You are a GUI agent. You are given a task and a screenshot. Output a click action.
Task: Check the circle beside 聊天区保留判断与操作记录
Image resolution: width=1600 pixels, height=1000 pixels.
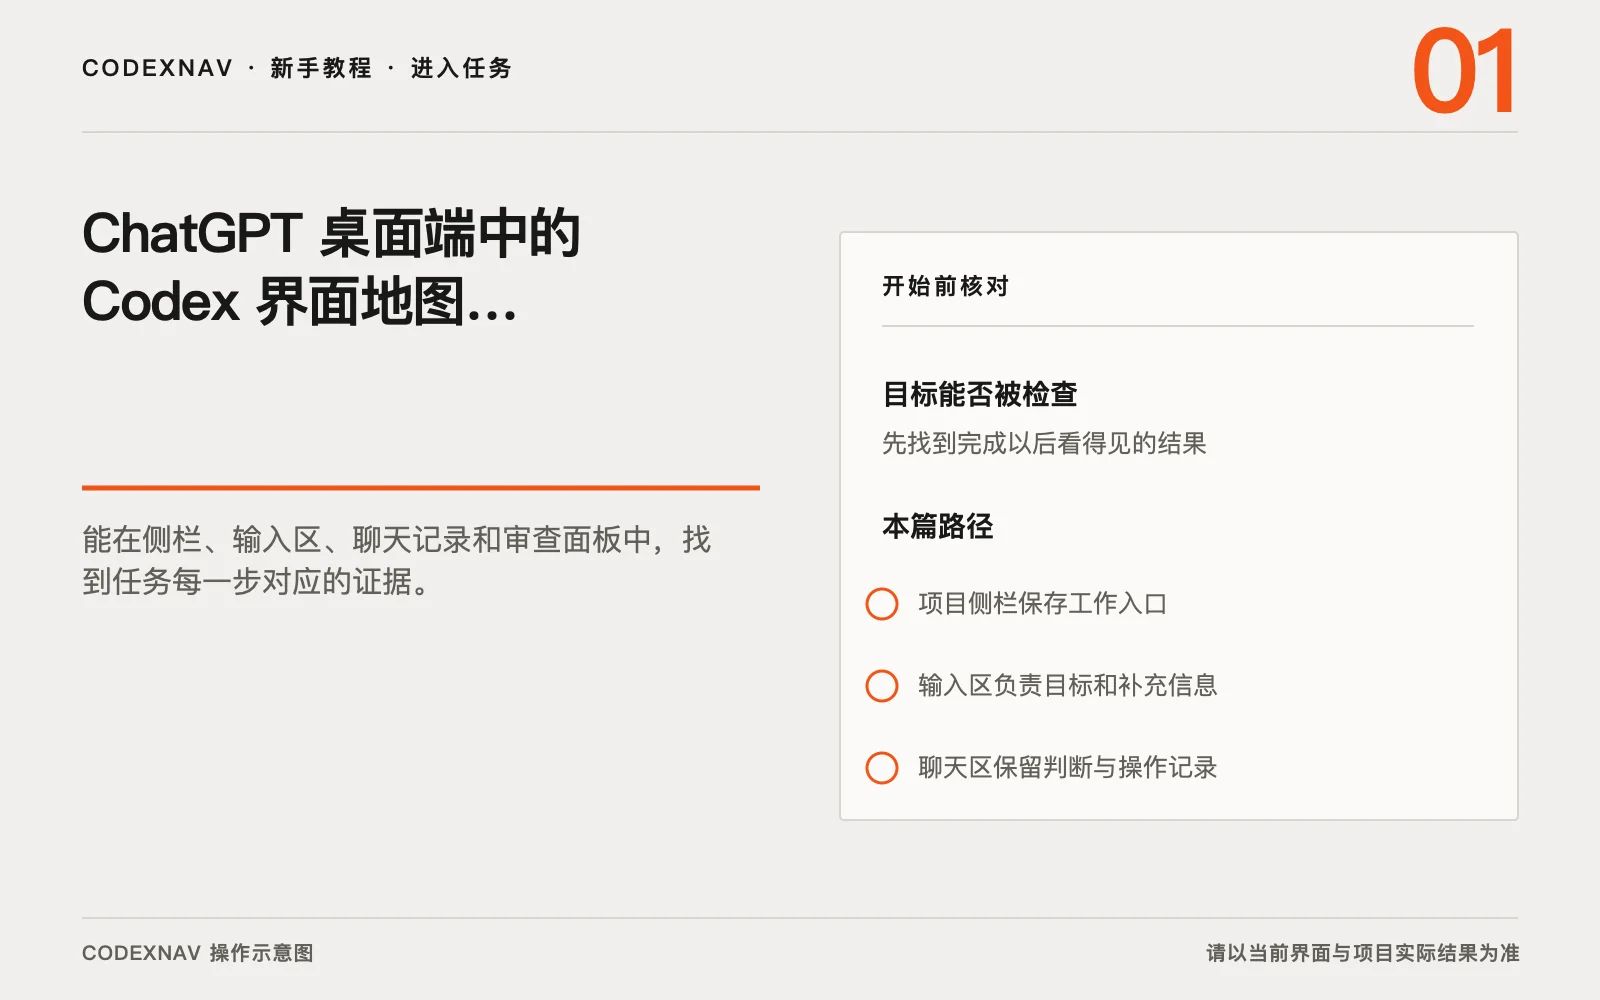882,768
